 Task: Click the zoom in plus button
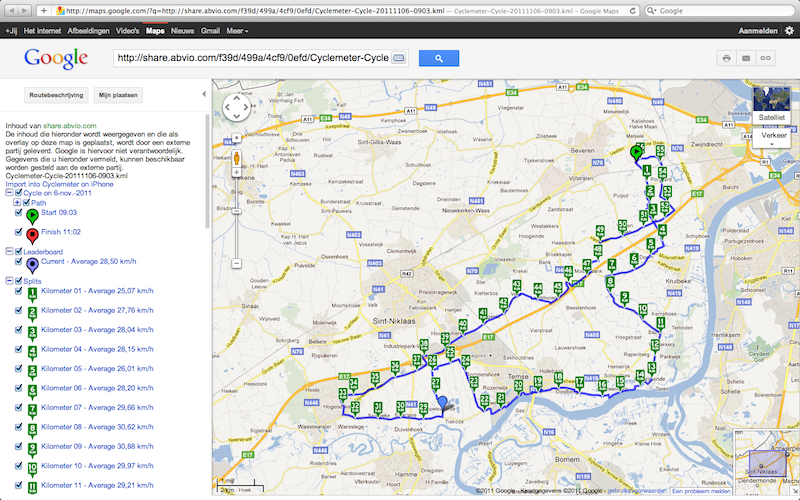[x=237, y=172]
